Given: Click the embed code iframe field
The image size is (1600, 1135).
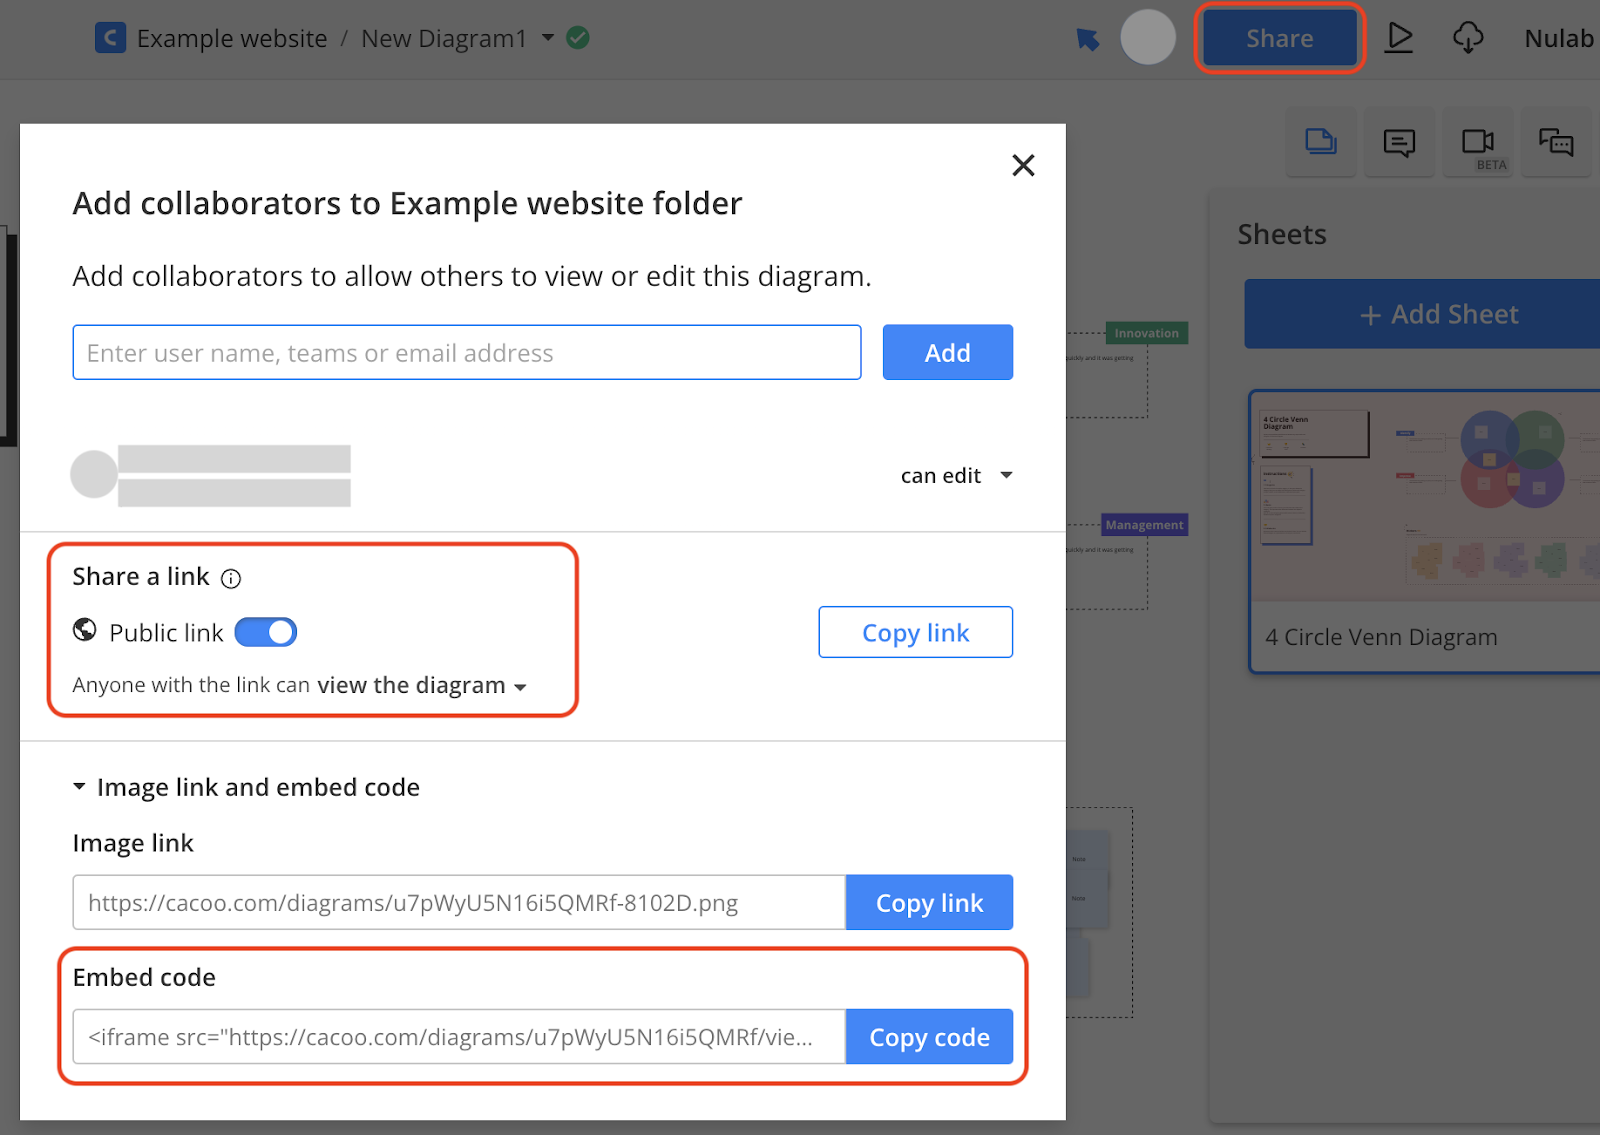Looking at the screenshot, I should [x=459, y=1037].
